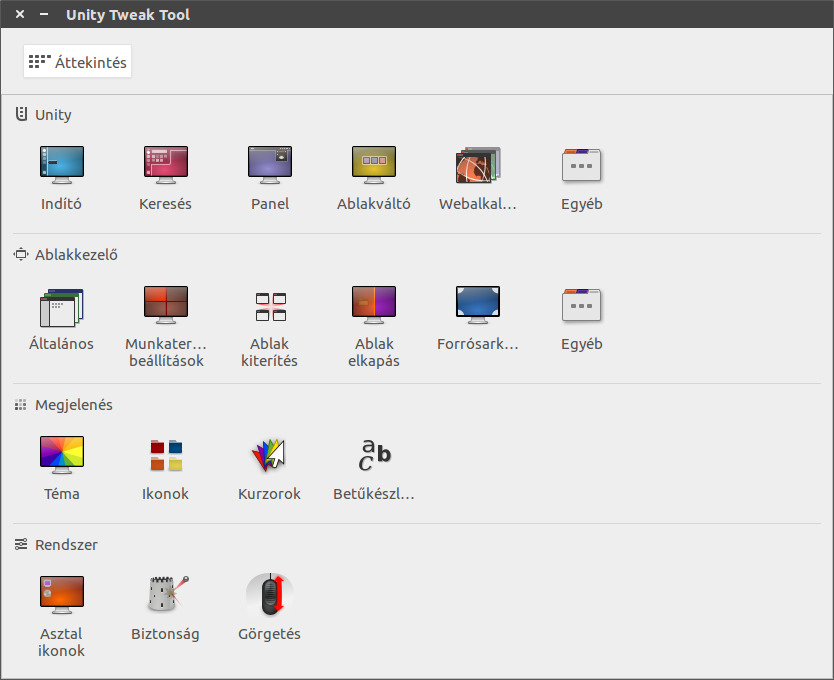Open the Webalkal... web apps settings

[478, 178]
